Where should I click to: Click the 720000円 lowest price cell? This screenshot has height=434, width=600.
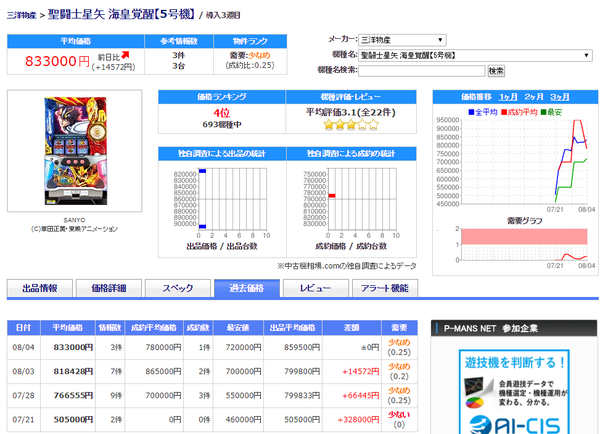238,348
